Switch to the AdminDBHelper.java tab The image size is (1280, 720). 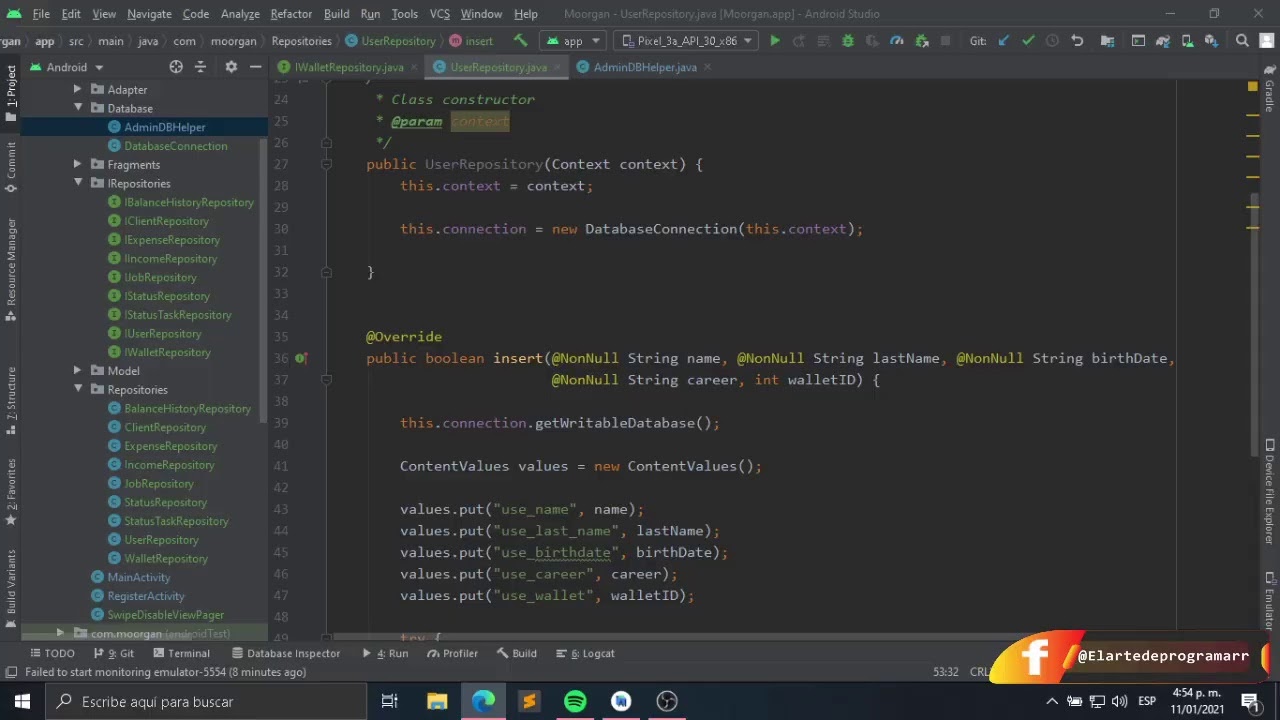(x=645, y=67)
